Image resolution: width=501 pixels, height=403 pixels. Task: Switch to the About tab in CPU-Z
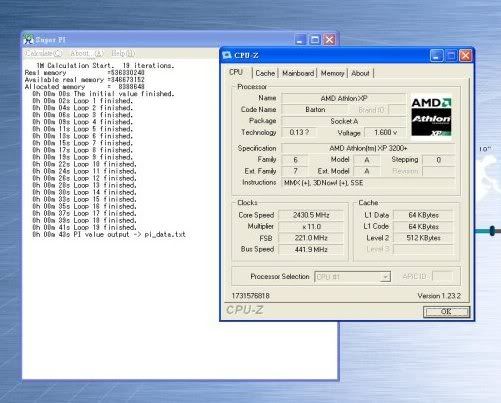pos(360,73)
